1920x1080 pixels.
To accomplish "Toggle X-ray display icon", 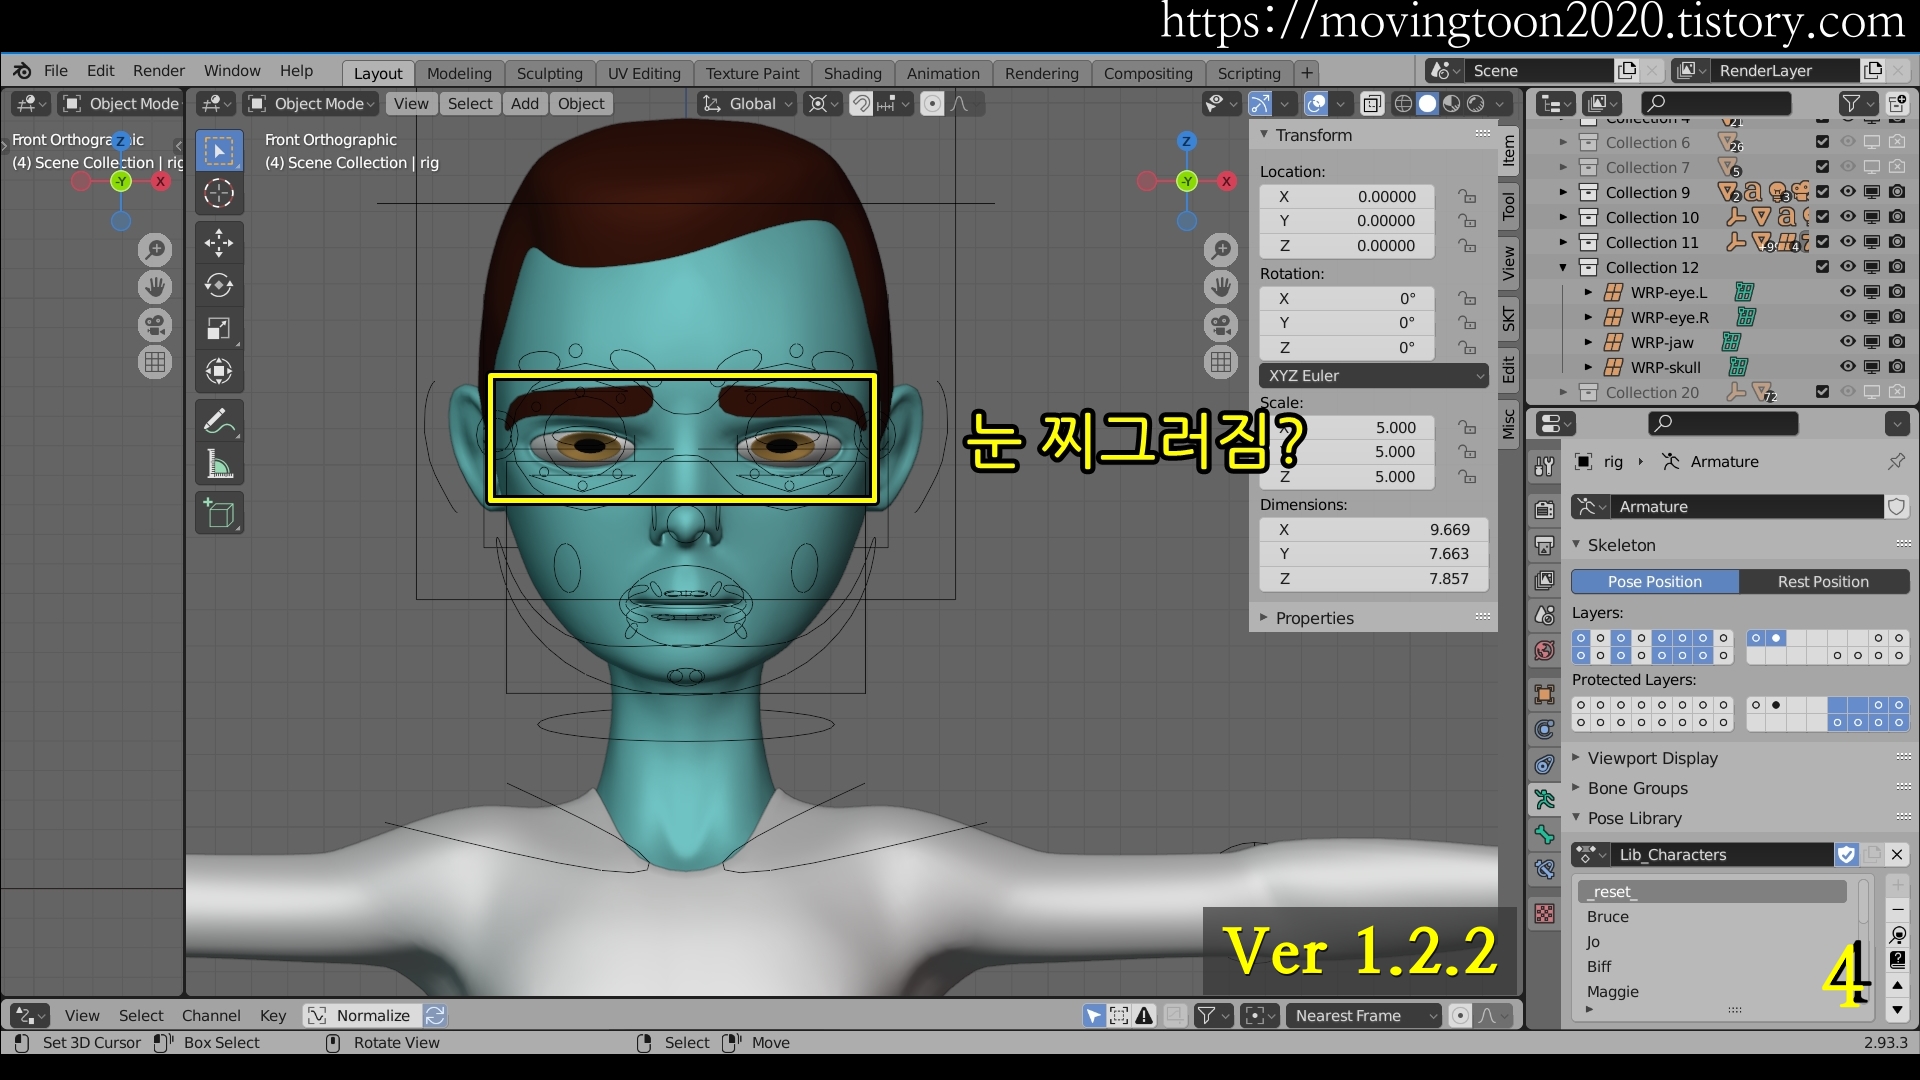I will (1372, 104).
